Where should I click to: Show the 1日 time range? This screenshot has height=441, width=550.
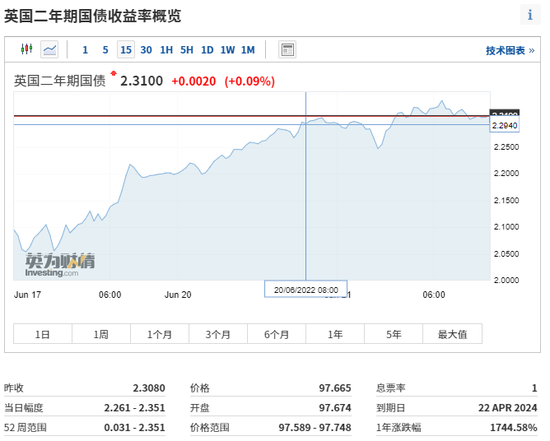42,334
